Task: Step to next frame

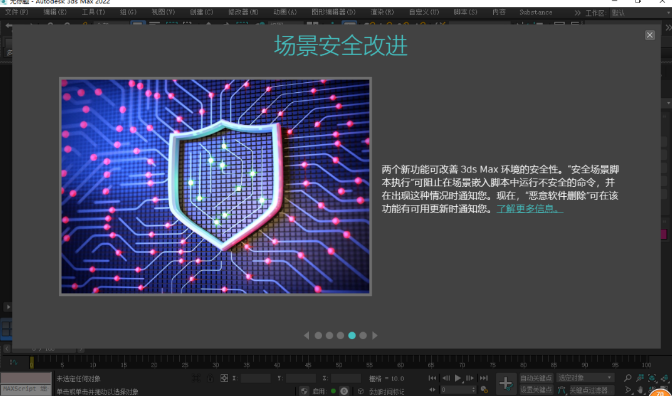Action: pyautogui.click(x=470, y=378)
